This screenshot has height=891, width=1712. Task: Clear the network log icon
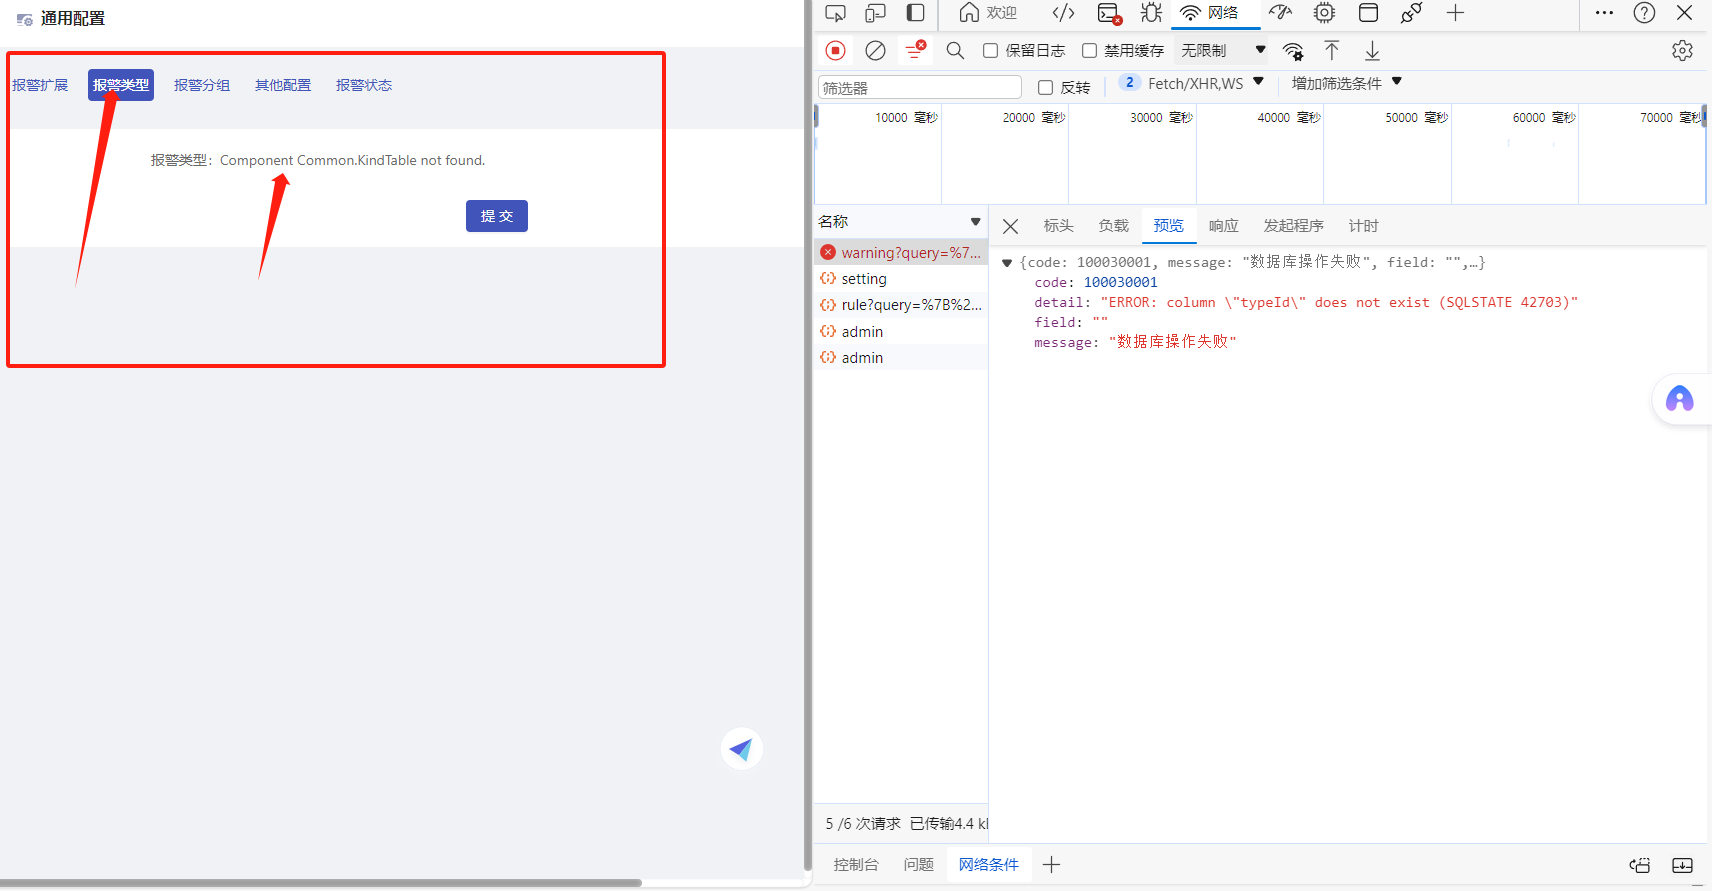tap(875, 50)
